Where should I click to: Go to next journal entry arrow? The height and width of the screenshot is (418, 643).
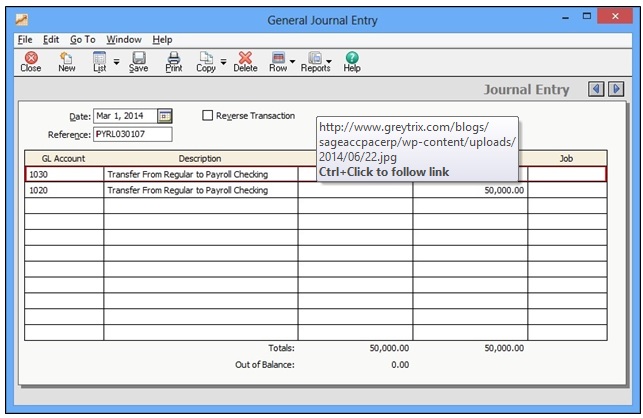(616, 89)
